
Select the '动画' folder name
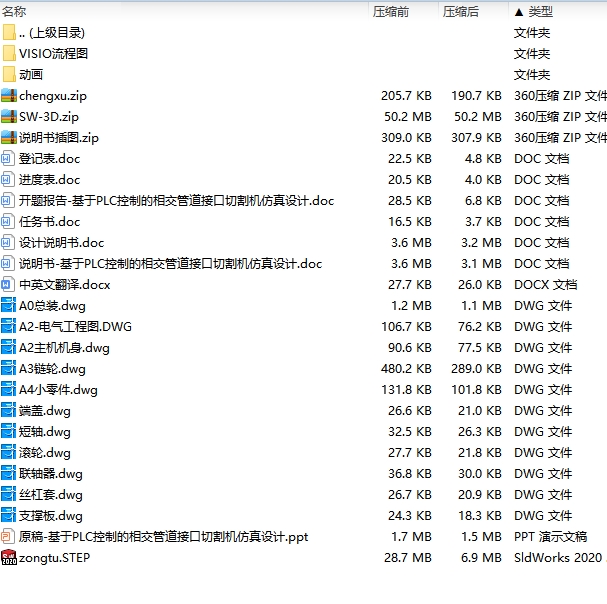[x=31, y=74]
